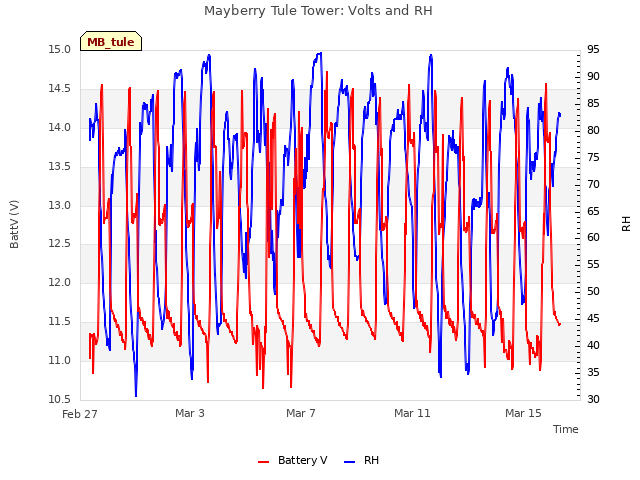Image resolution: width=640 pixels, height=480 pixels.
Task: Click the blue RH legend marker
Action: click(350, 462)
